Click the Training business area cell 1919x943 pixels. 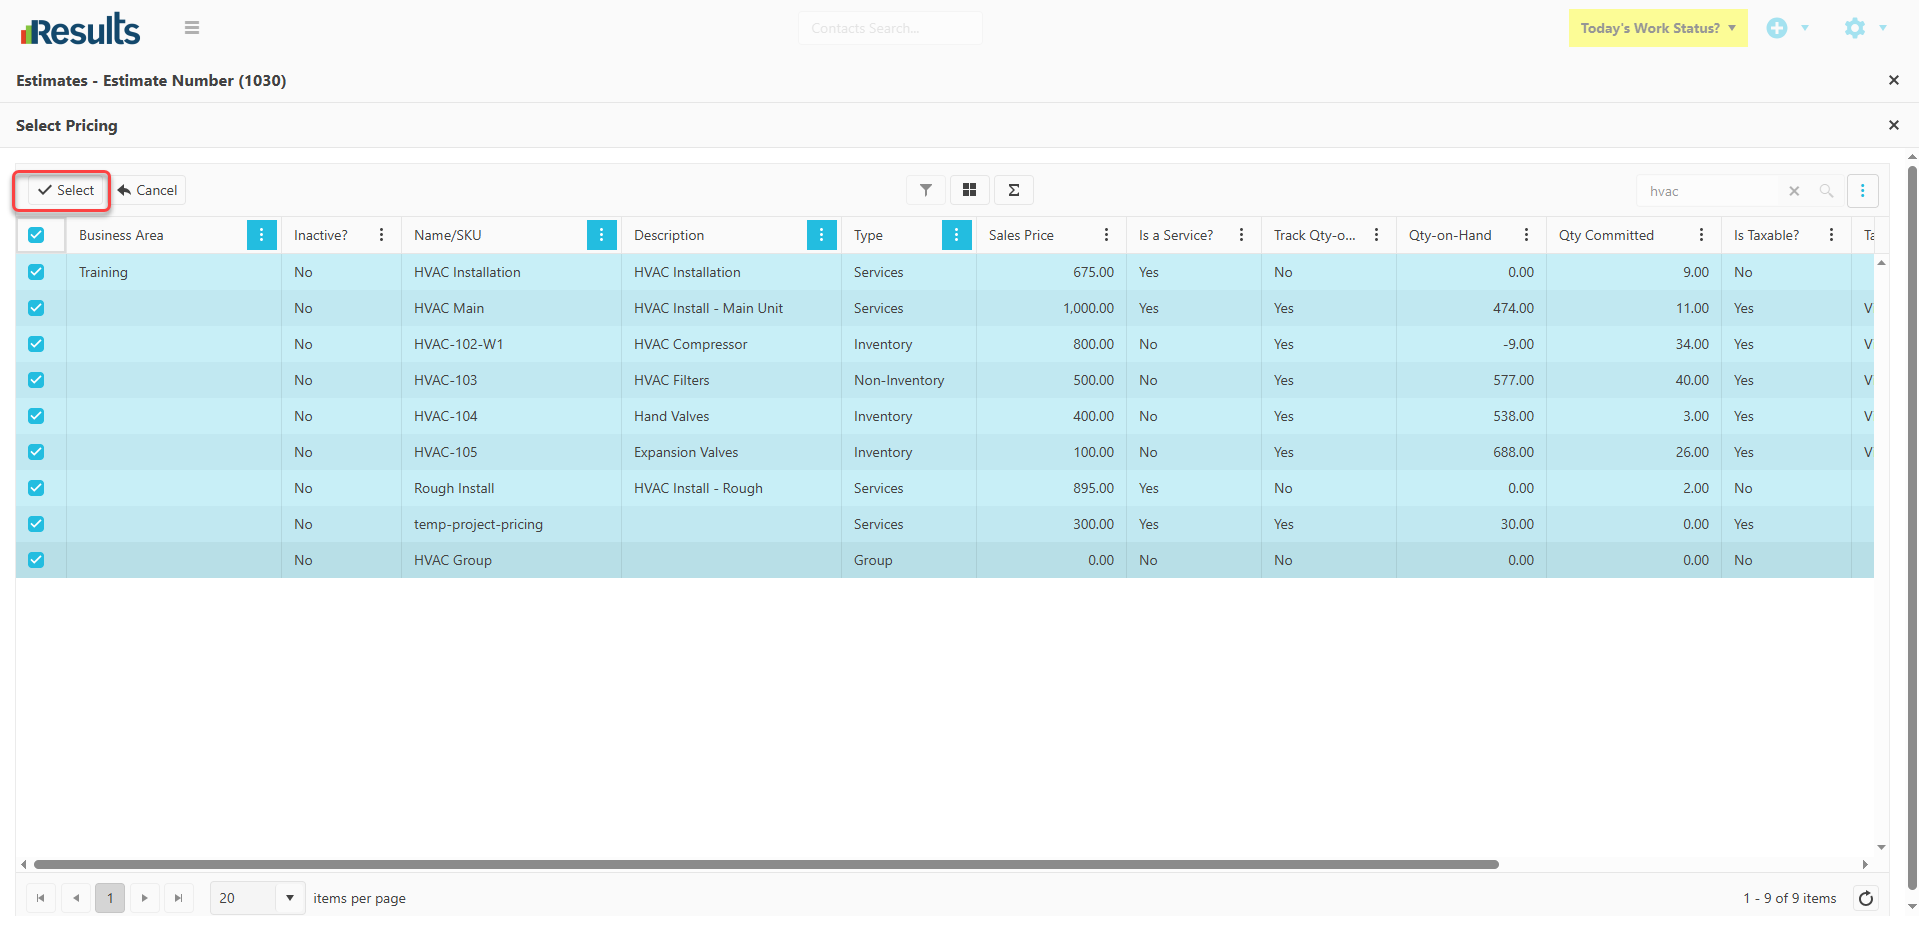174,272
